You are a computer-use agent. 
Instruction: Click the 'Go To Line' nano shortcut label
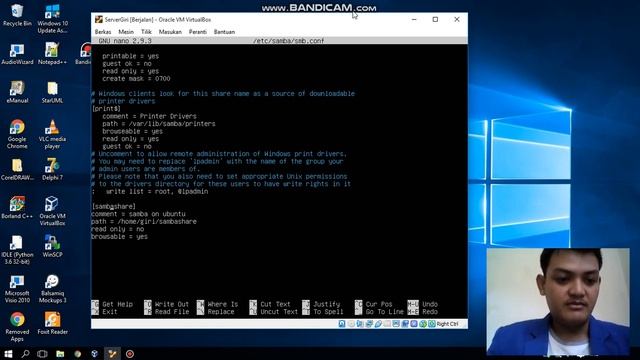point(384,312)
